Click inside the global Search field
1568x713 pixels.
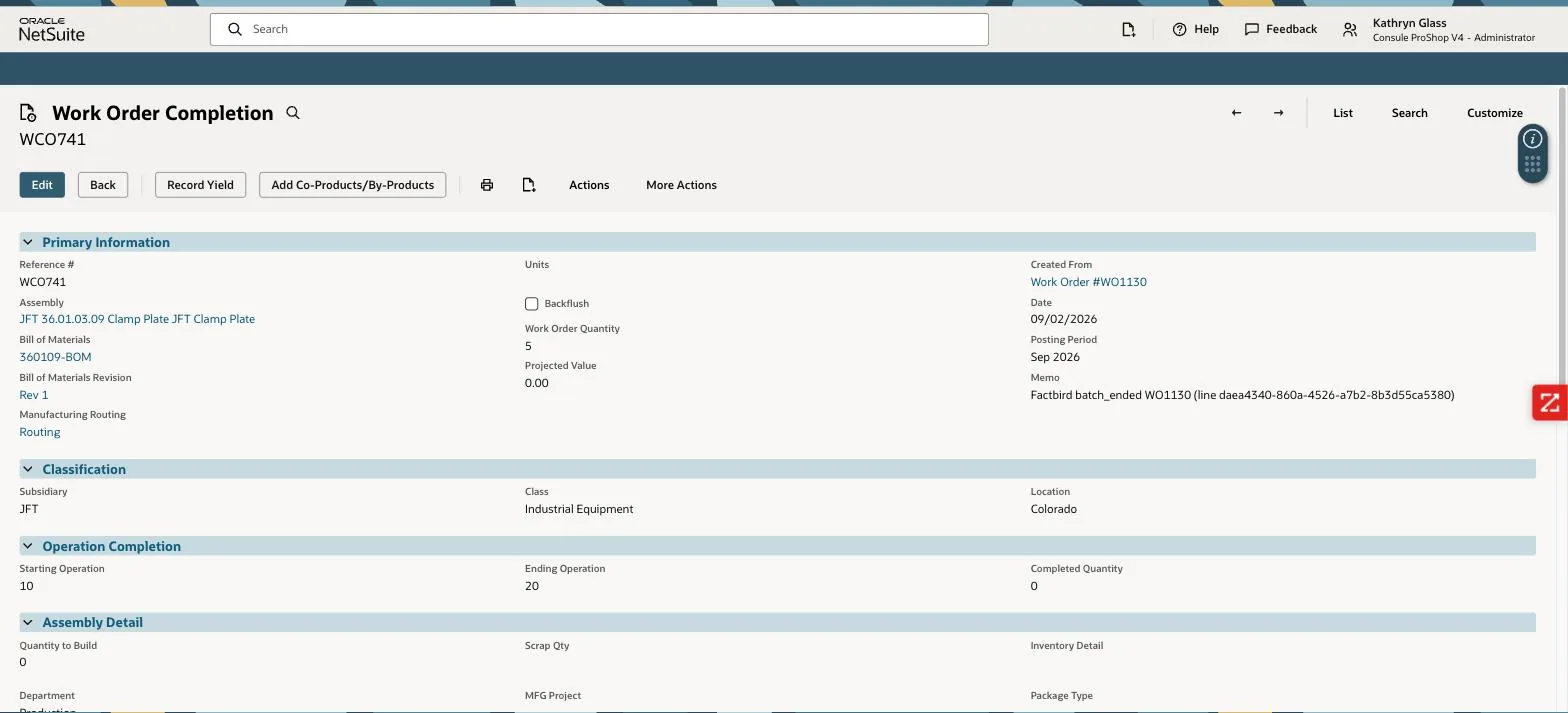point(599,29)
